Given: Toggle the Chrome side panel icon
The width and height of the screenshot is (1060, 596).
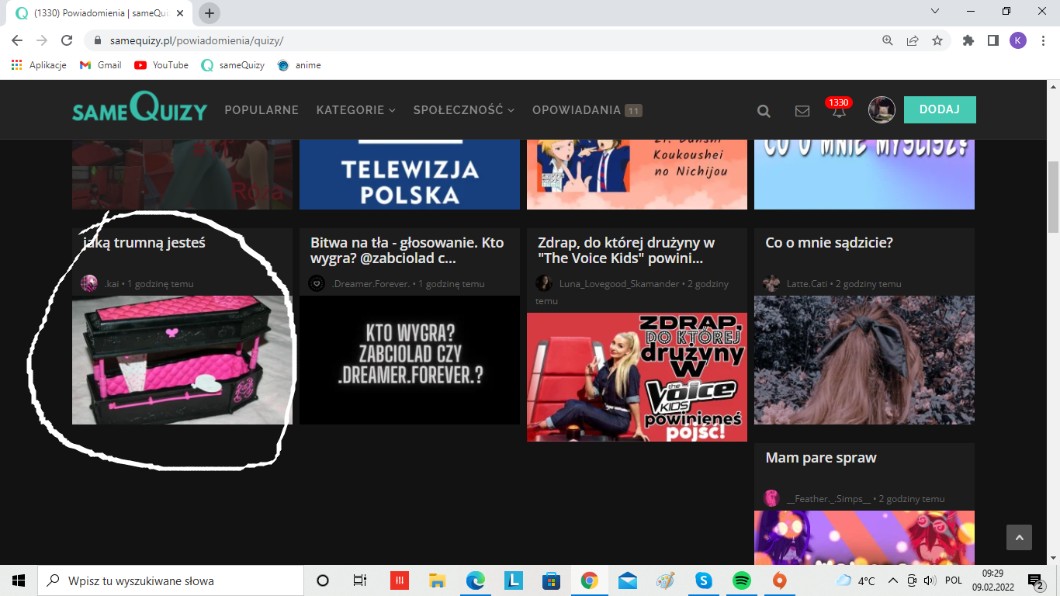Looking at the screenshot, I should point(993,41).
